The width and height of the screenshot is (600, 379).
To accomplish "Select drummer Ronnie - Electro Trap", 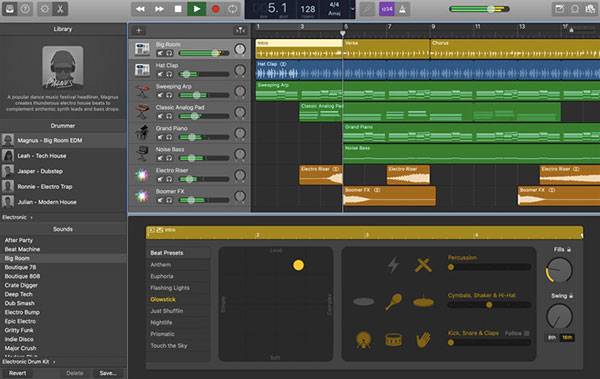I will (x=63, y=186).
